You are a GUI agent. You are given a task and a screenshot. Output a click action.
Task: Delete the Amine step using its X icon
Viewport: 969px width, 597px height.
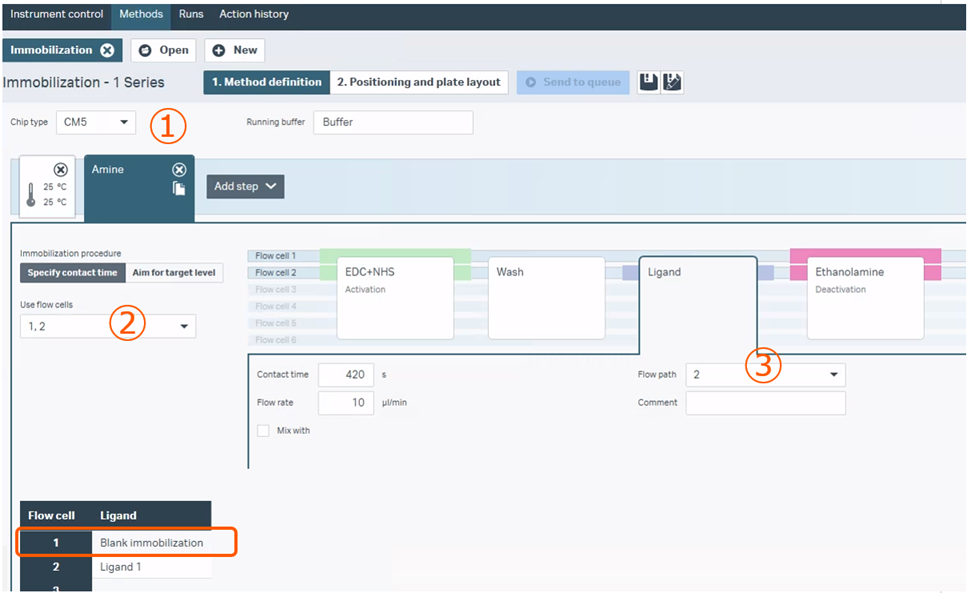click(179, 170)
